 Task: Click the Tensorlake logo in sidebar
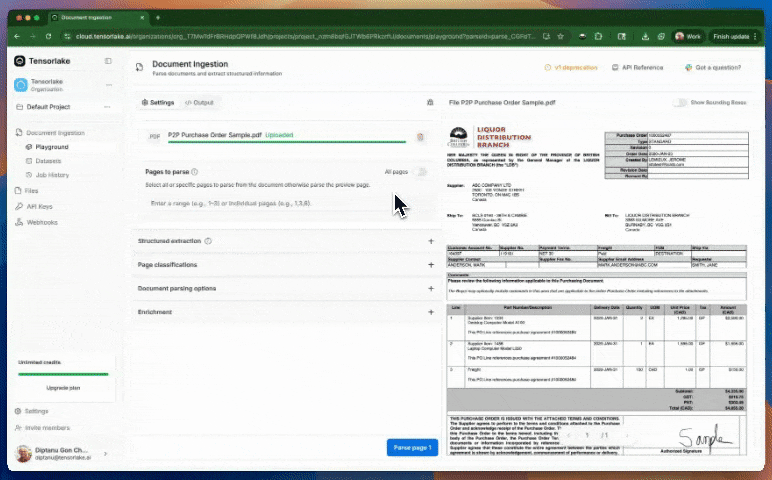20,61
